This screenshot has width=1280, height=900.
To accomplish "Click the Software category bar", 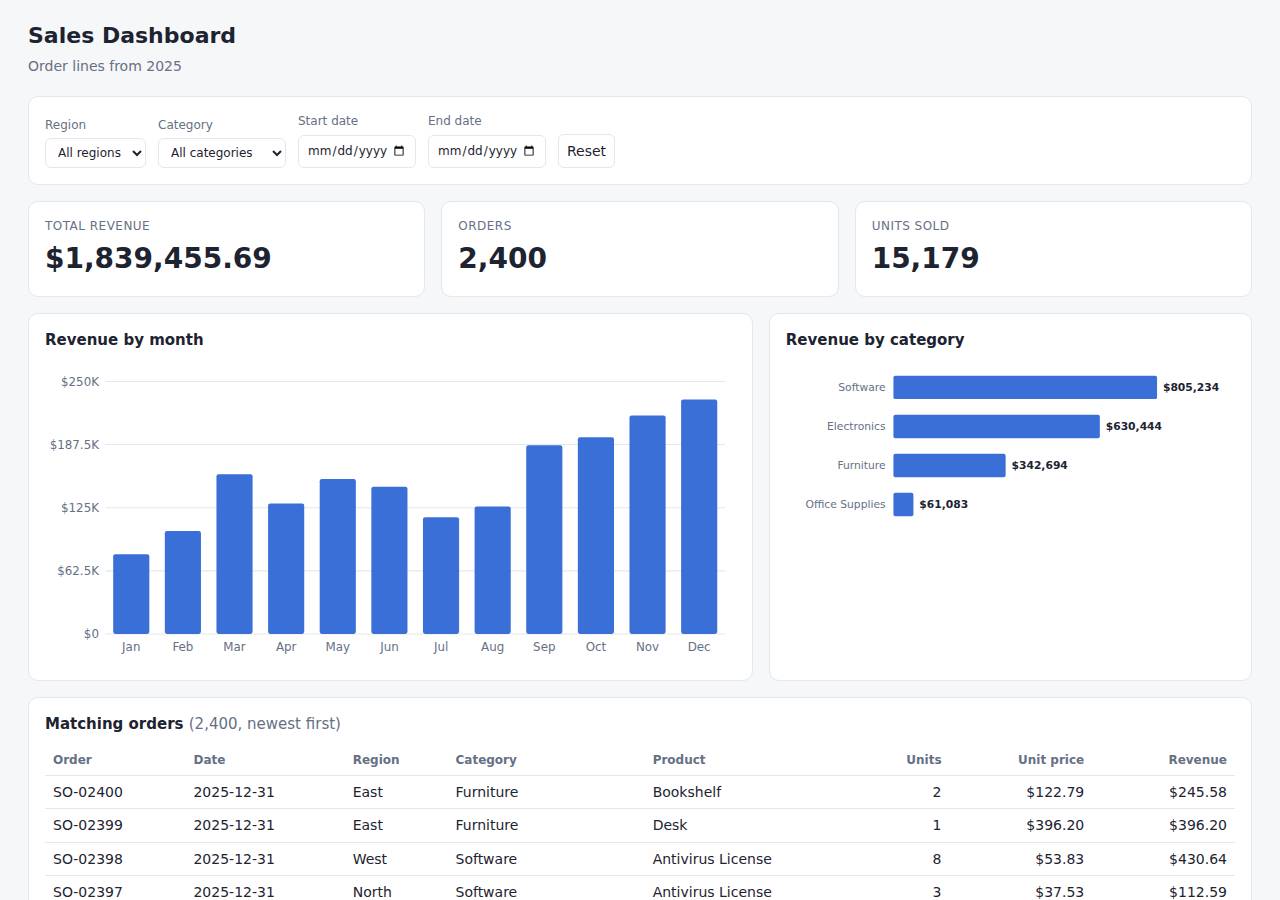I will point(1025,387).
